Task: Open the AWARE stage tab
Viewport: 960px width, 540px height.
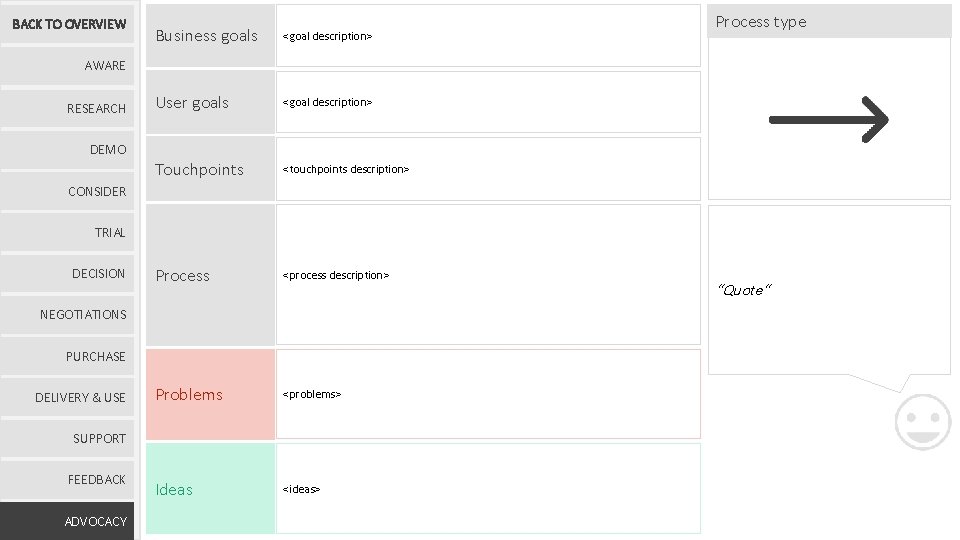Action: 68,66
